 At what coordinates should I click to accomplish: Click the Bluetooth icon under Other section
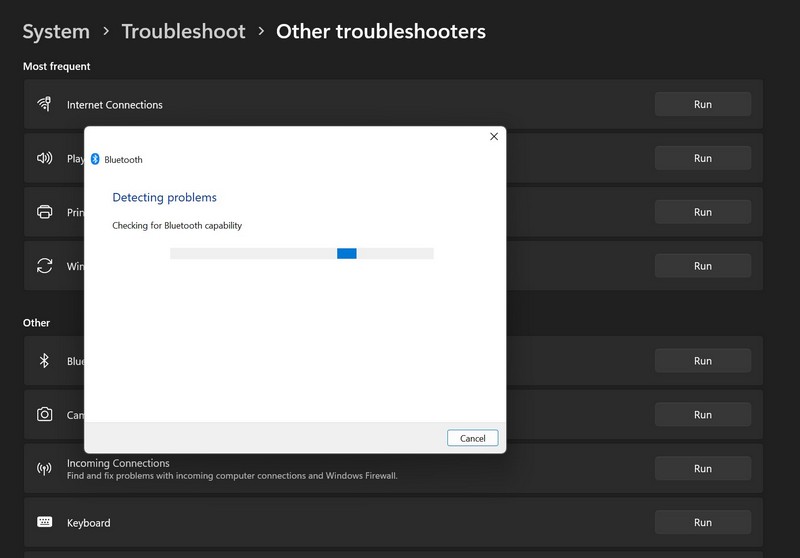pyautogui.click(x=44, y=361)
